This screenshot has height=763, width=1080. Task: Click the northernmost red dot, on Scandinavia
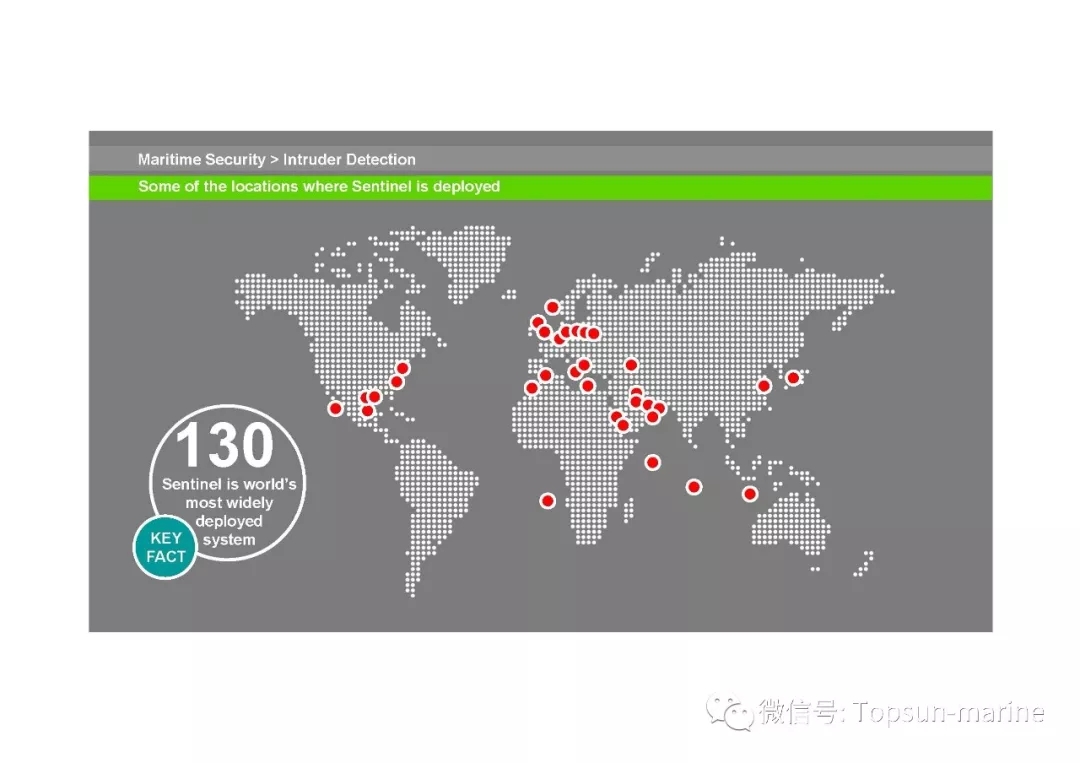pos(552,307)
